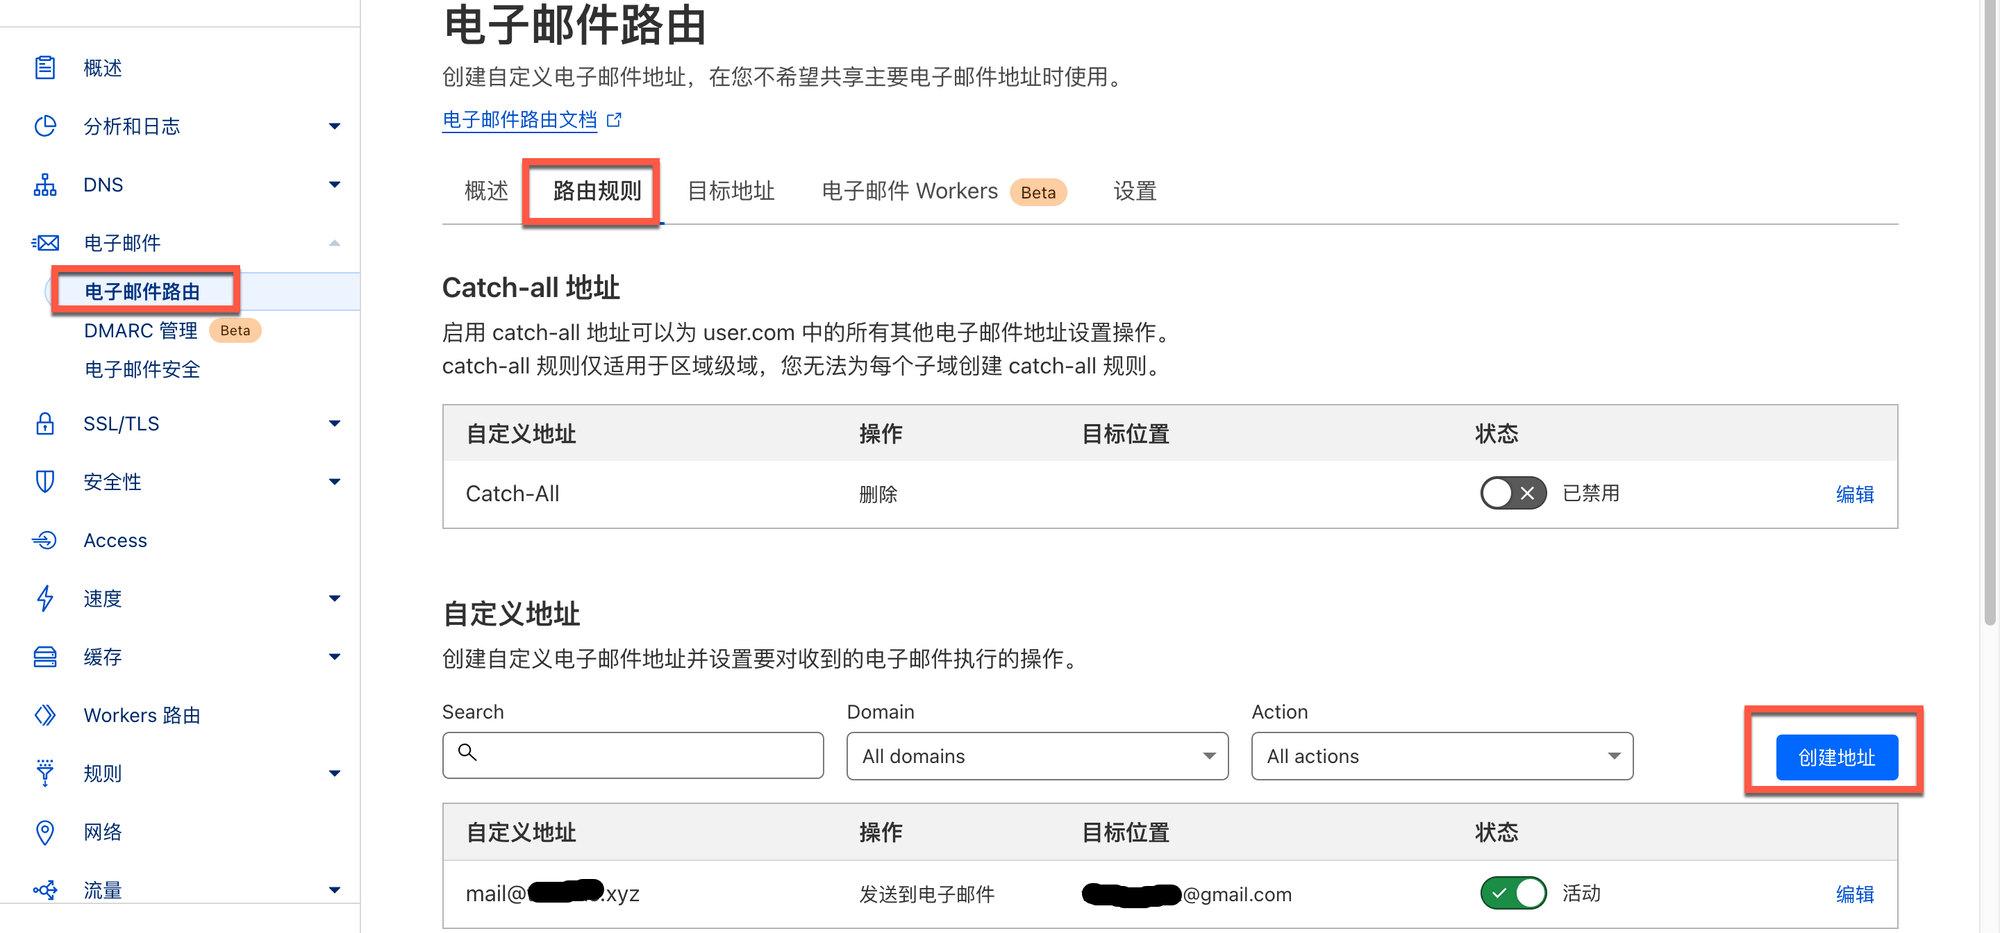The image size is (2000, 933).
Task: Select 电子邮件路由 in the sidebar
Action: [x=142, y=292]
